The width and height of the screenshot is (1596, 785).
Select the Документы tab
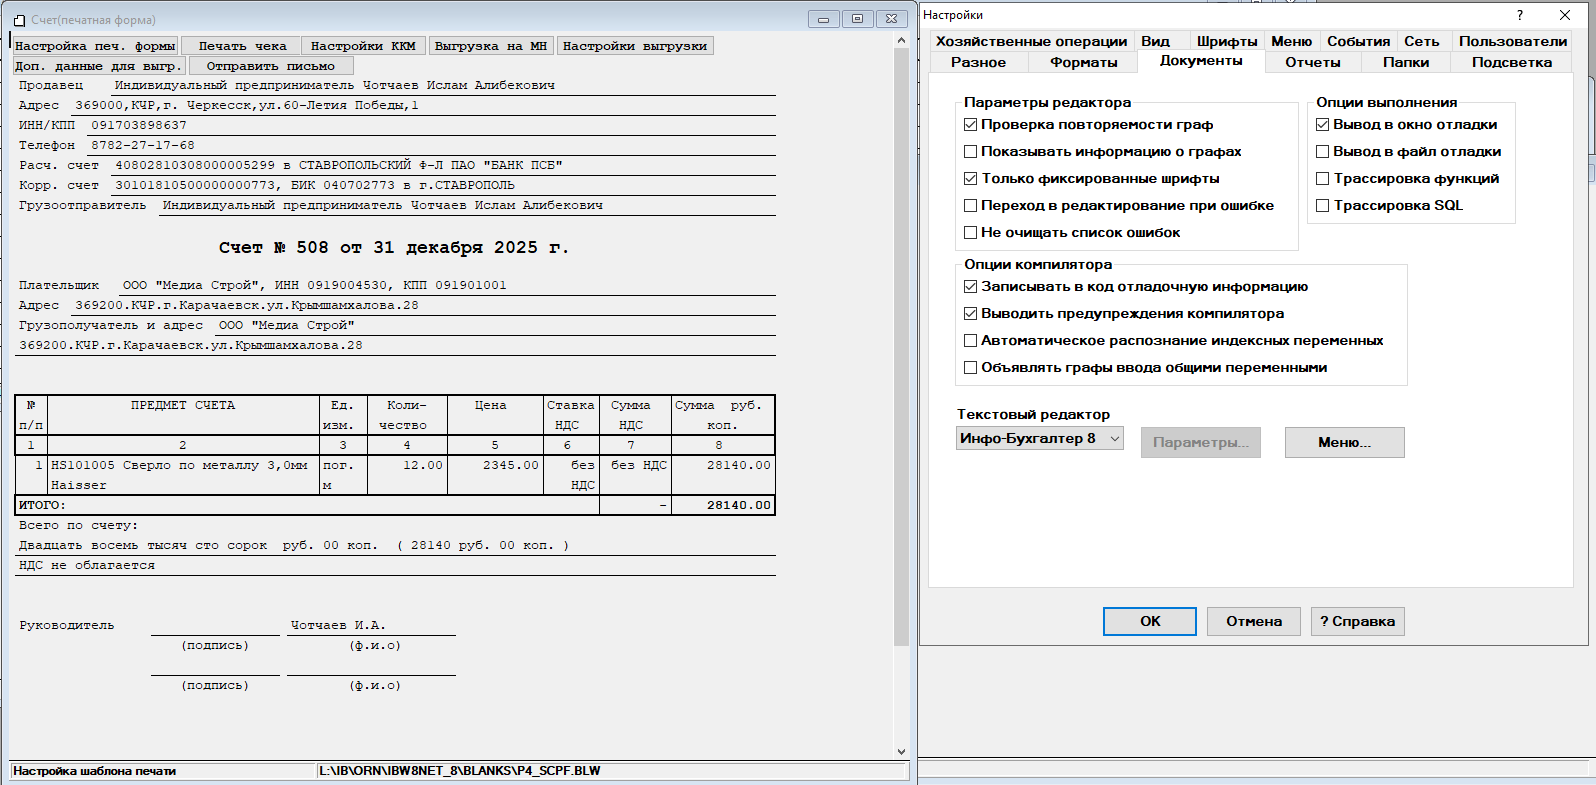click(x=1201, y=61)
